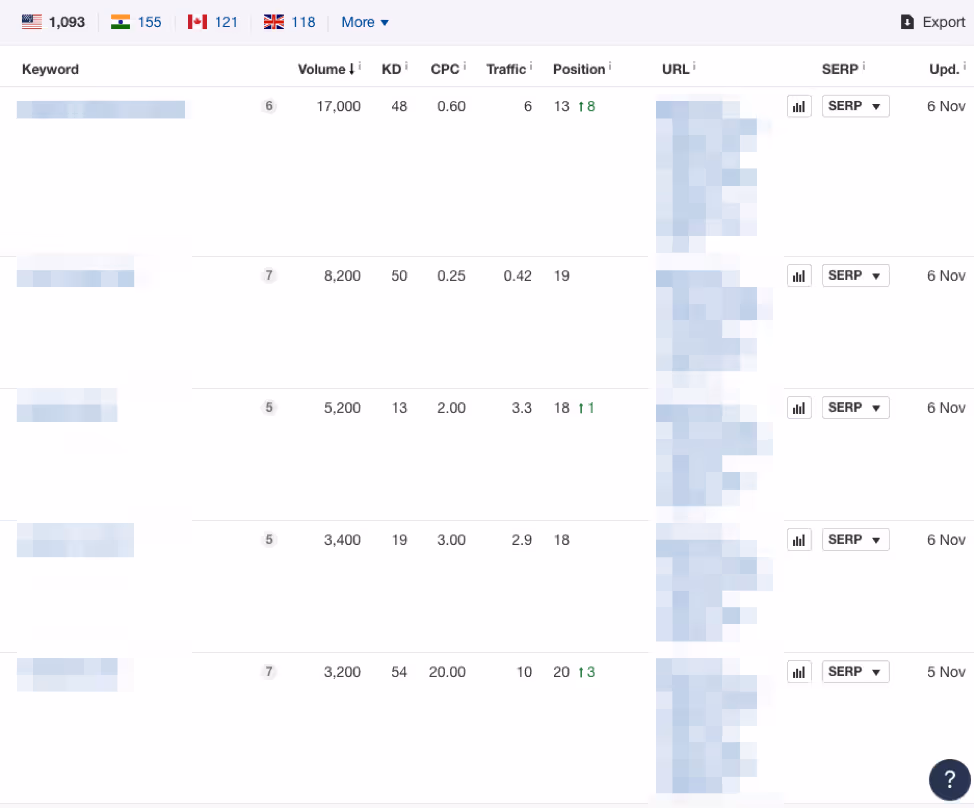Click word count badge 5 in 3,400 row
Image resolution: width=974 pixels, height=808 pixels.
(x=269, y=539)
